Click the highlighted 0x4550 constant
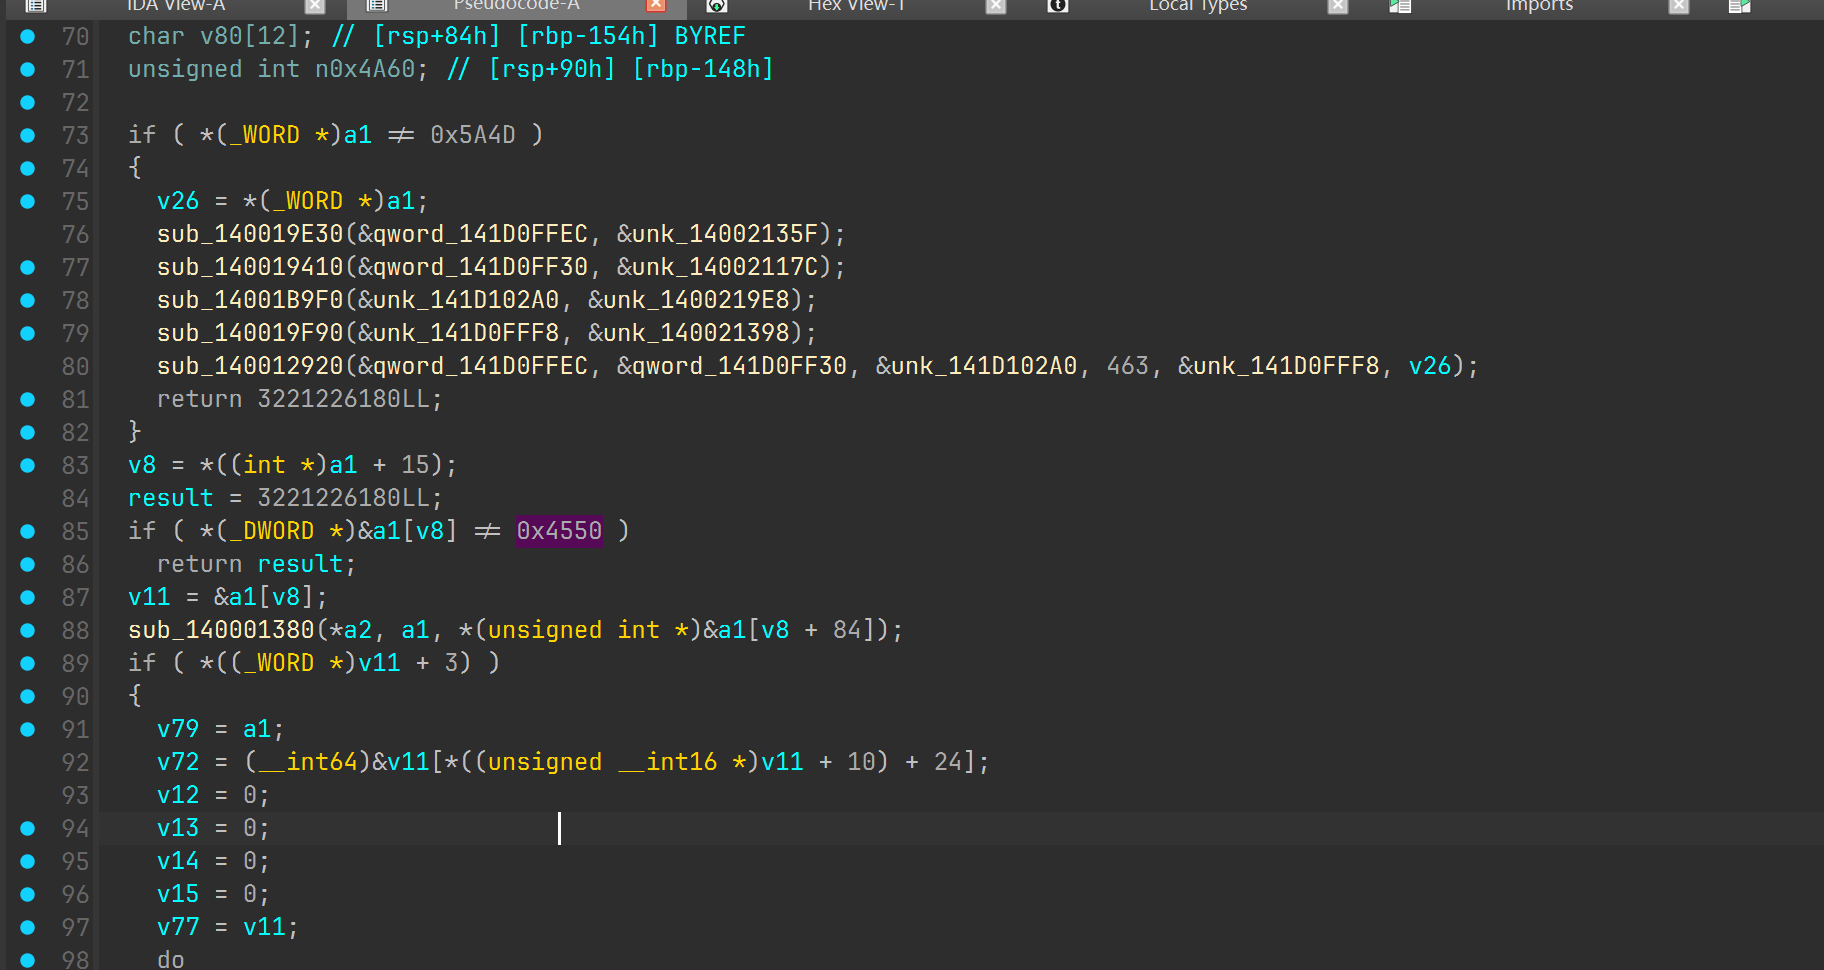The image size is (1824, 970). tap(559, 531)
